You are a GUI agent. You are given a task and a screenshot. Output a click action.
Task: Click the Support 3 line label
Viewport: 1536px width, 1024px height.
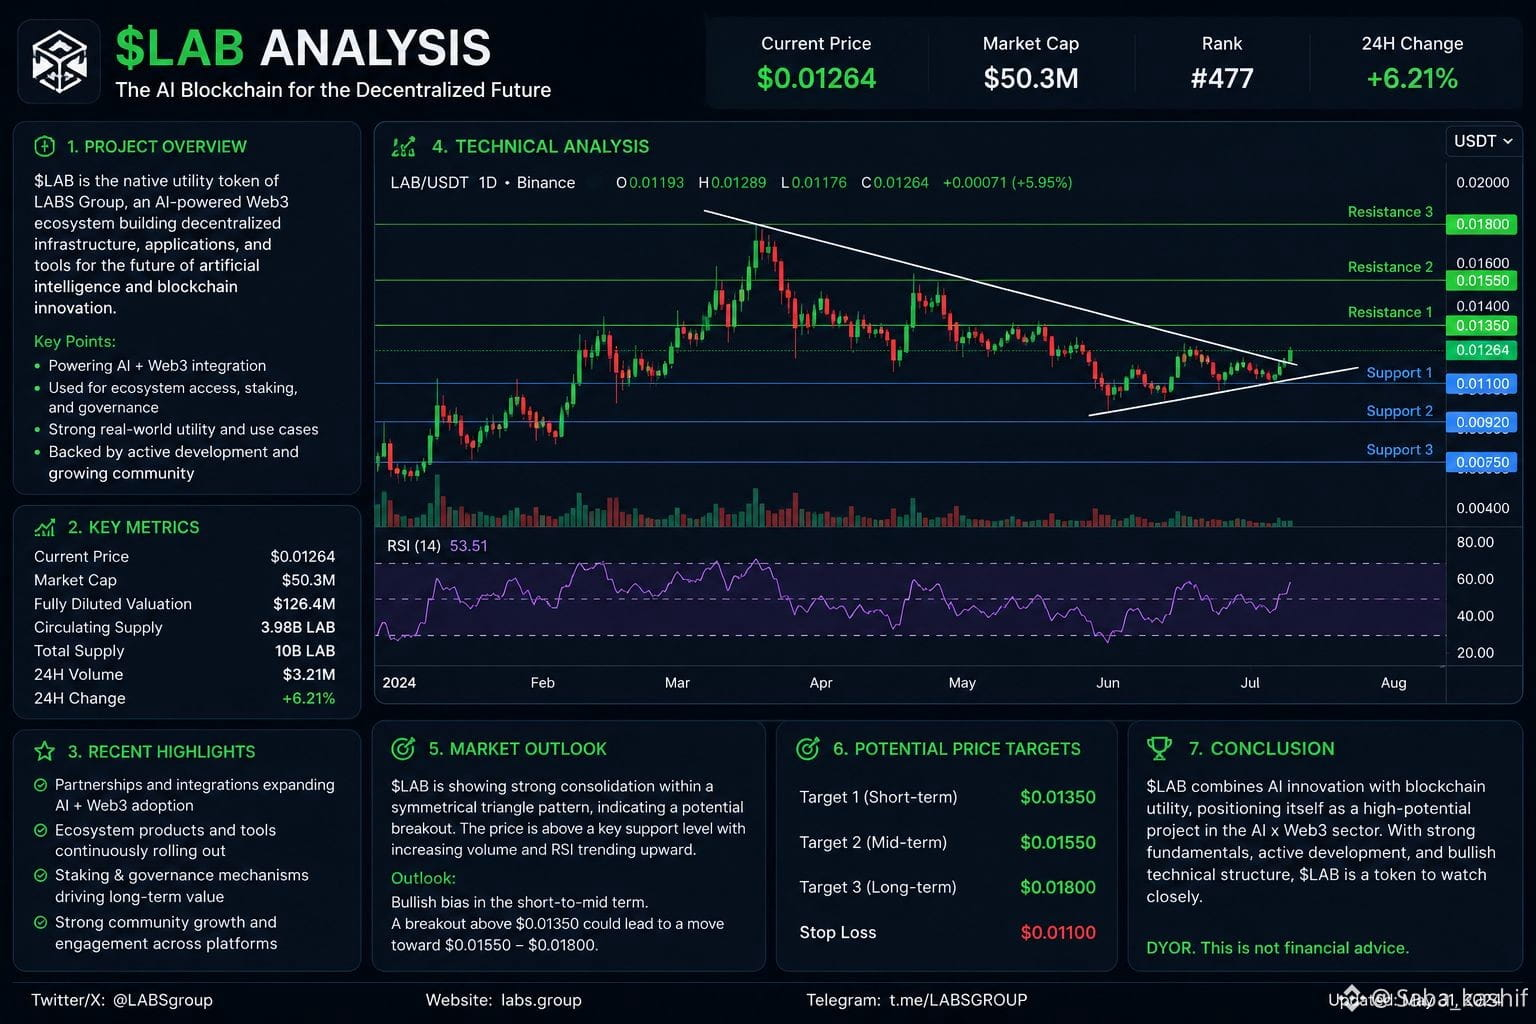tap(1399, 450)
